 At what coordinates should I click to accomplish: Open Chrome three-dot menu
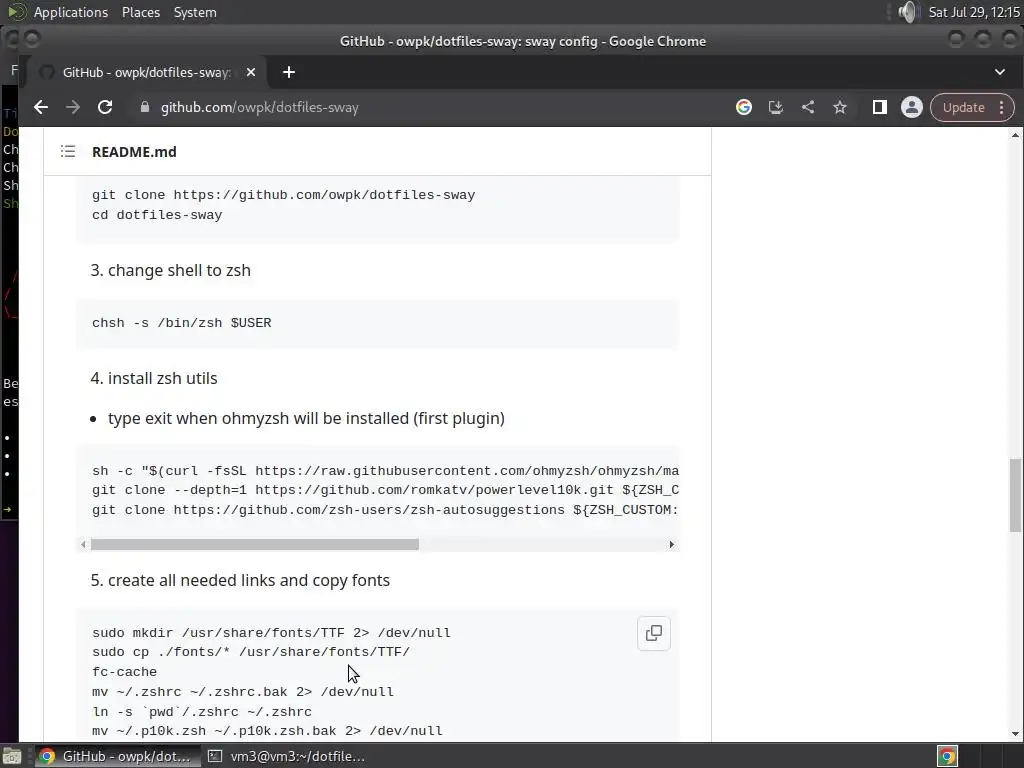pyautogui.click(x=1002, y=108)
